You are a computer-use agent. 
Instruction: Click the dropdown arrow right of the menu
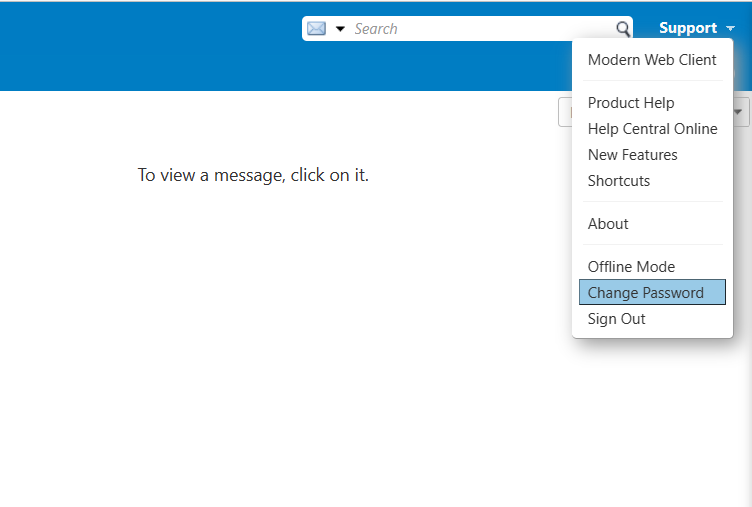[x=741, y=112]
